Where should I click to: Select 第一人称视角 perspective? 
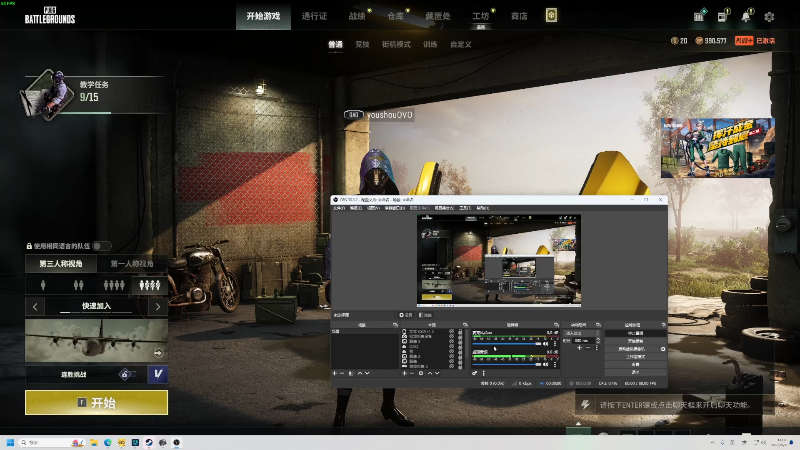(132, 264)
